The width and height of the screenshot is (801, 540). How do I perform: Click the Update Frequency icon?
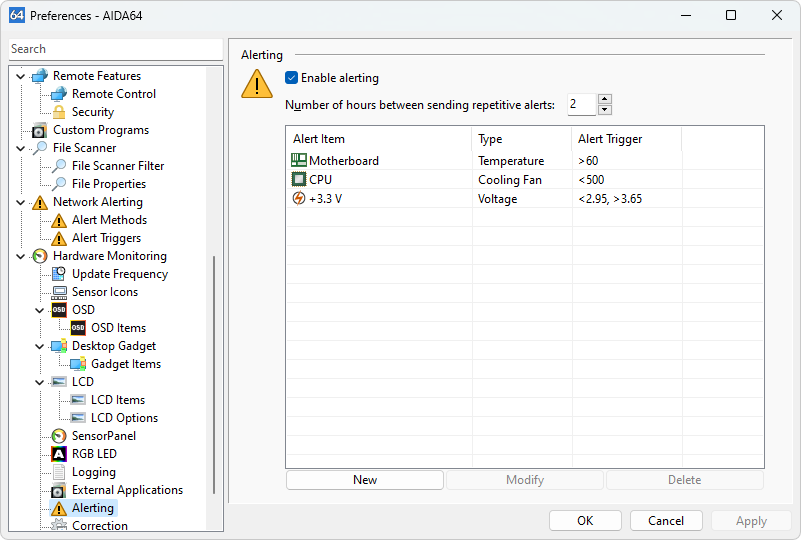coord(59,274)
